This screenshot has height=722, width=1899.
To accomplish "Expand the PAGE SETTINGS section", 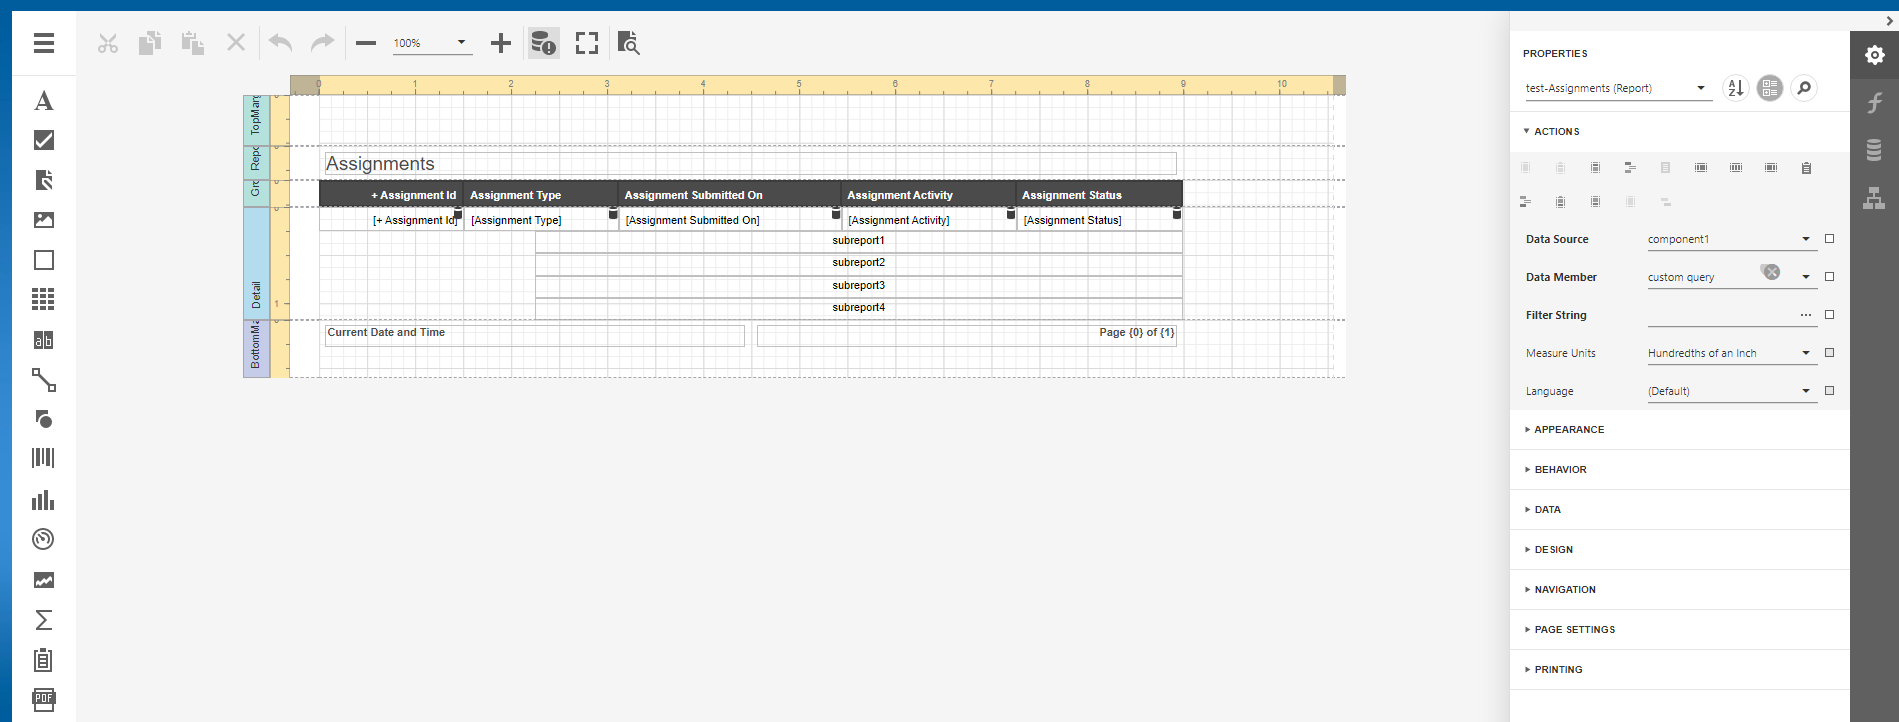I will click(x=1574, y=630).
